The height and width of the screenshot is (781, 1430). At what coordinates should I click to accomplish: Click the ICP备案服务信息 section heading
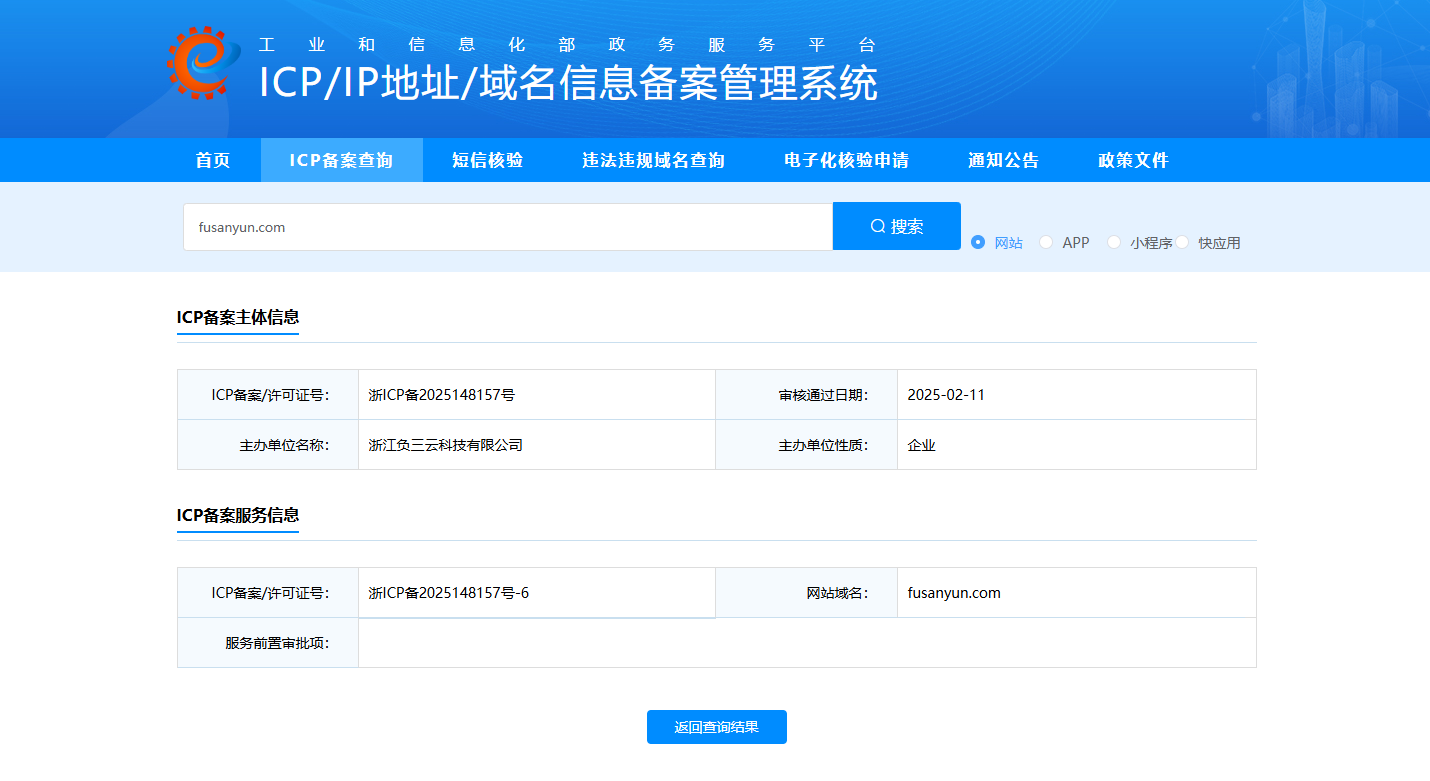click(238, 515)
